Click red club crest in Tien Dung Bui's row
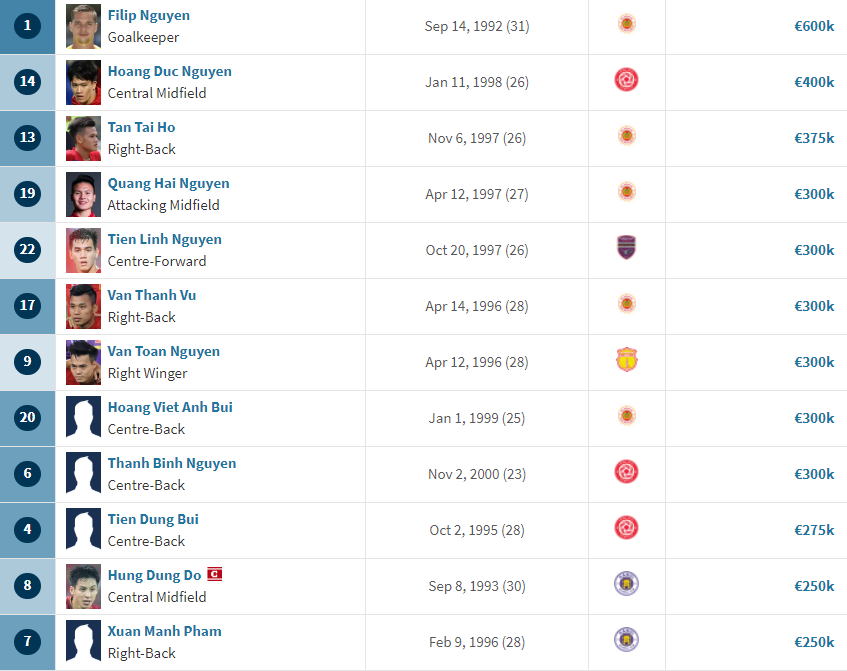 coord(626,528)
